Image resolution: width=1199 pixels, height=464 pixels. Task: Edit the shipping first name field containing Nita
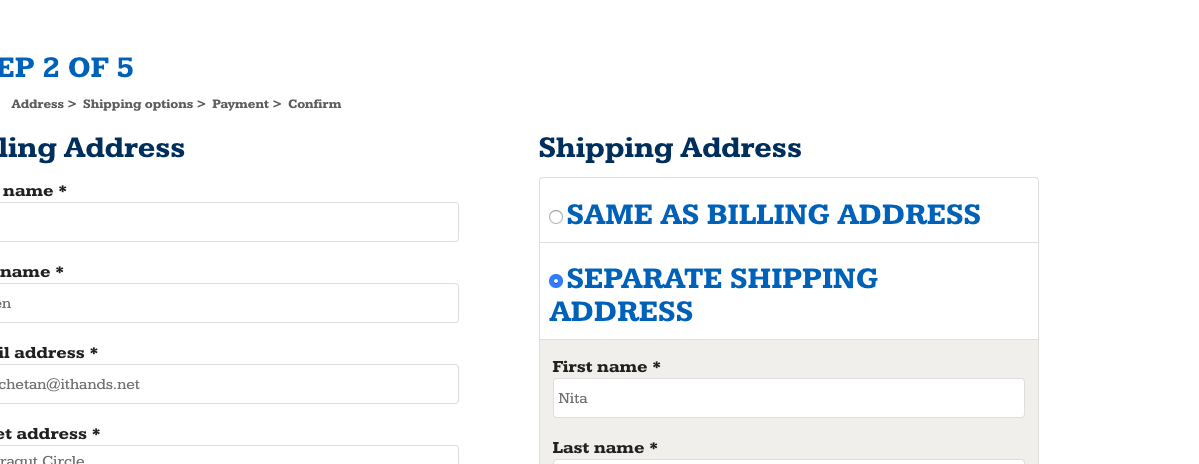tap(788, 398)
